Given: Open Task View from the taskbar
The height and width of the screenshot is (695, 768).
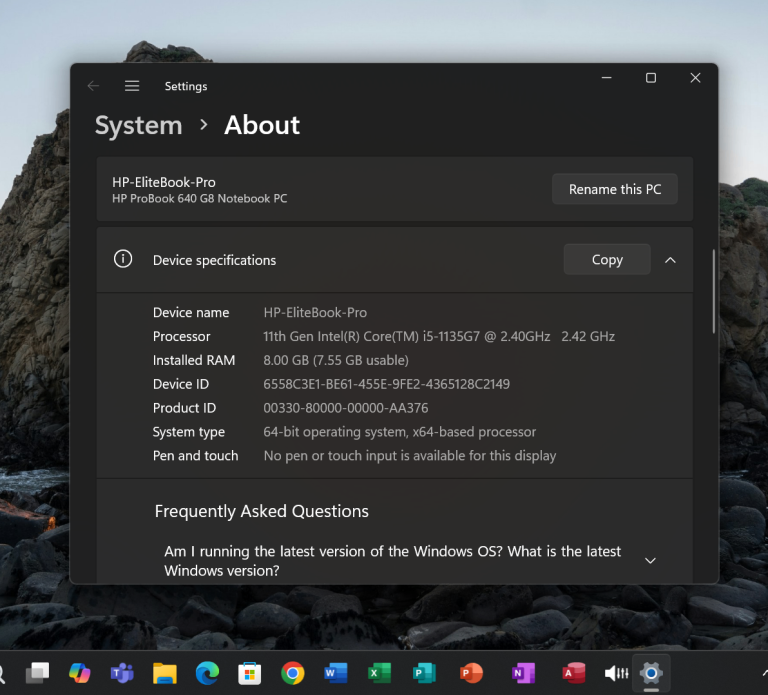Looking at the screenshot, I should [x=37, y=673].
